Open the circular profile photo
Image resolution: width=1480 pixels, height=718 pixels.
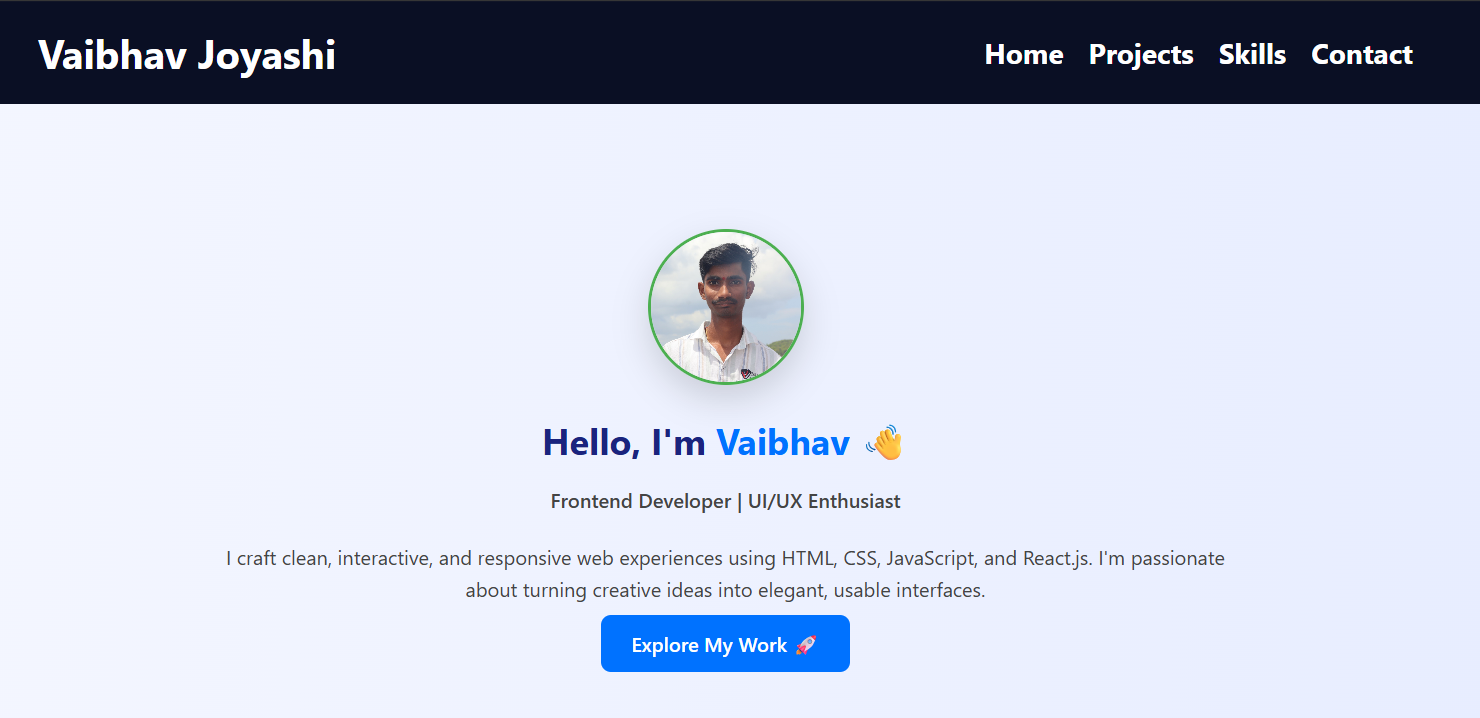726,306
